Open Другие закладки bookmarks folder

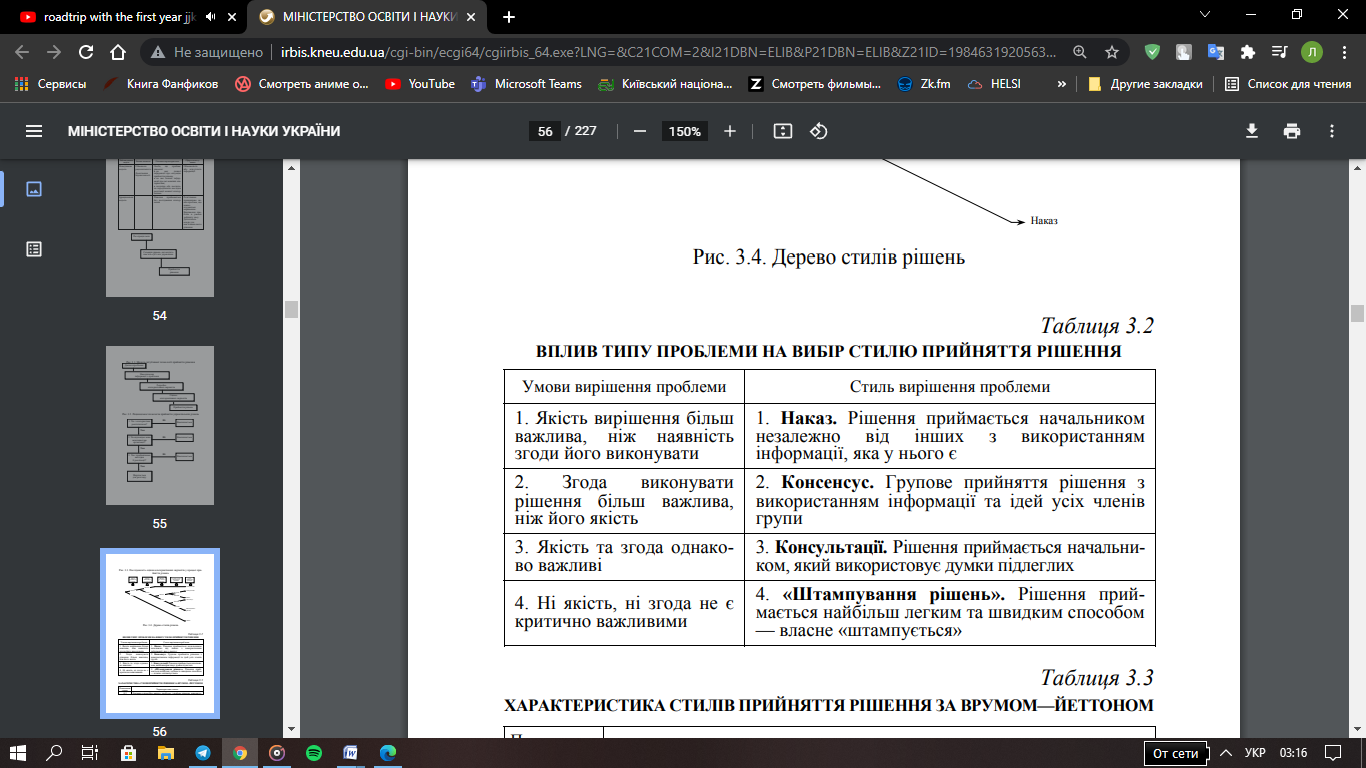click(x=1145, y=84)
